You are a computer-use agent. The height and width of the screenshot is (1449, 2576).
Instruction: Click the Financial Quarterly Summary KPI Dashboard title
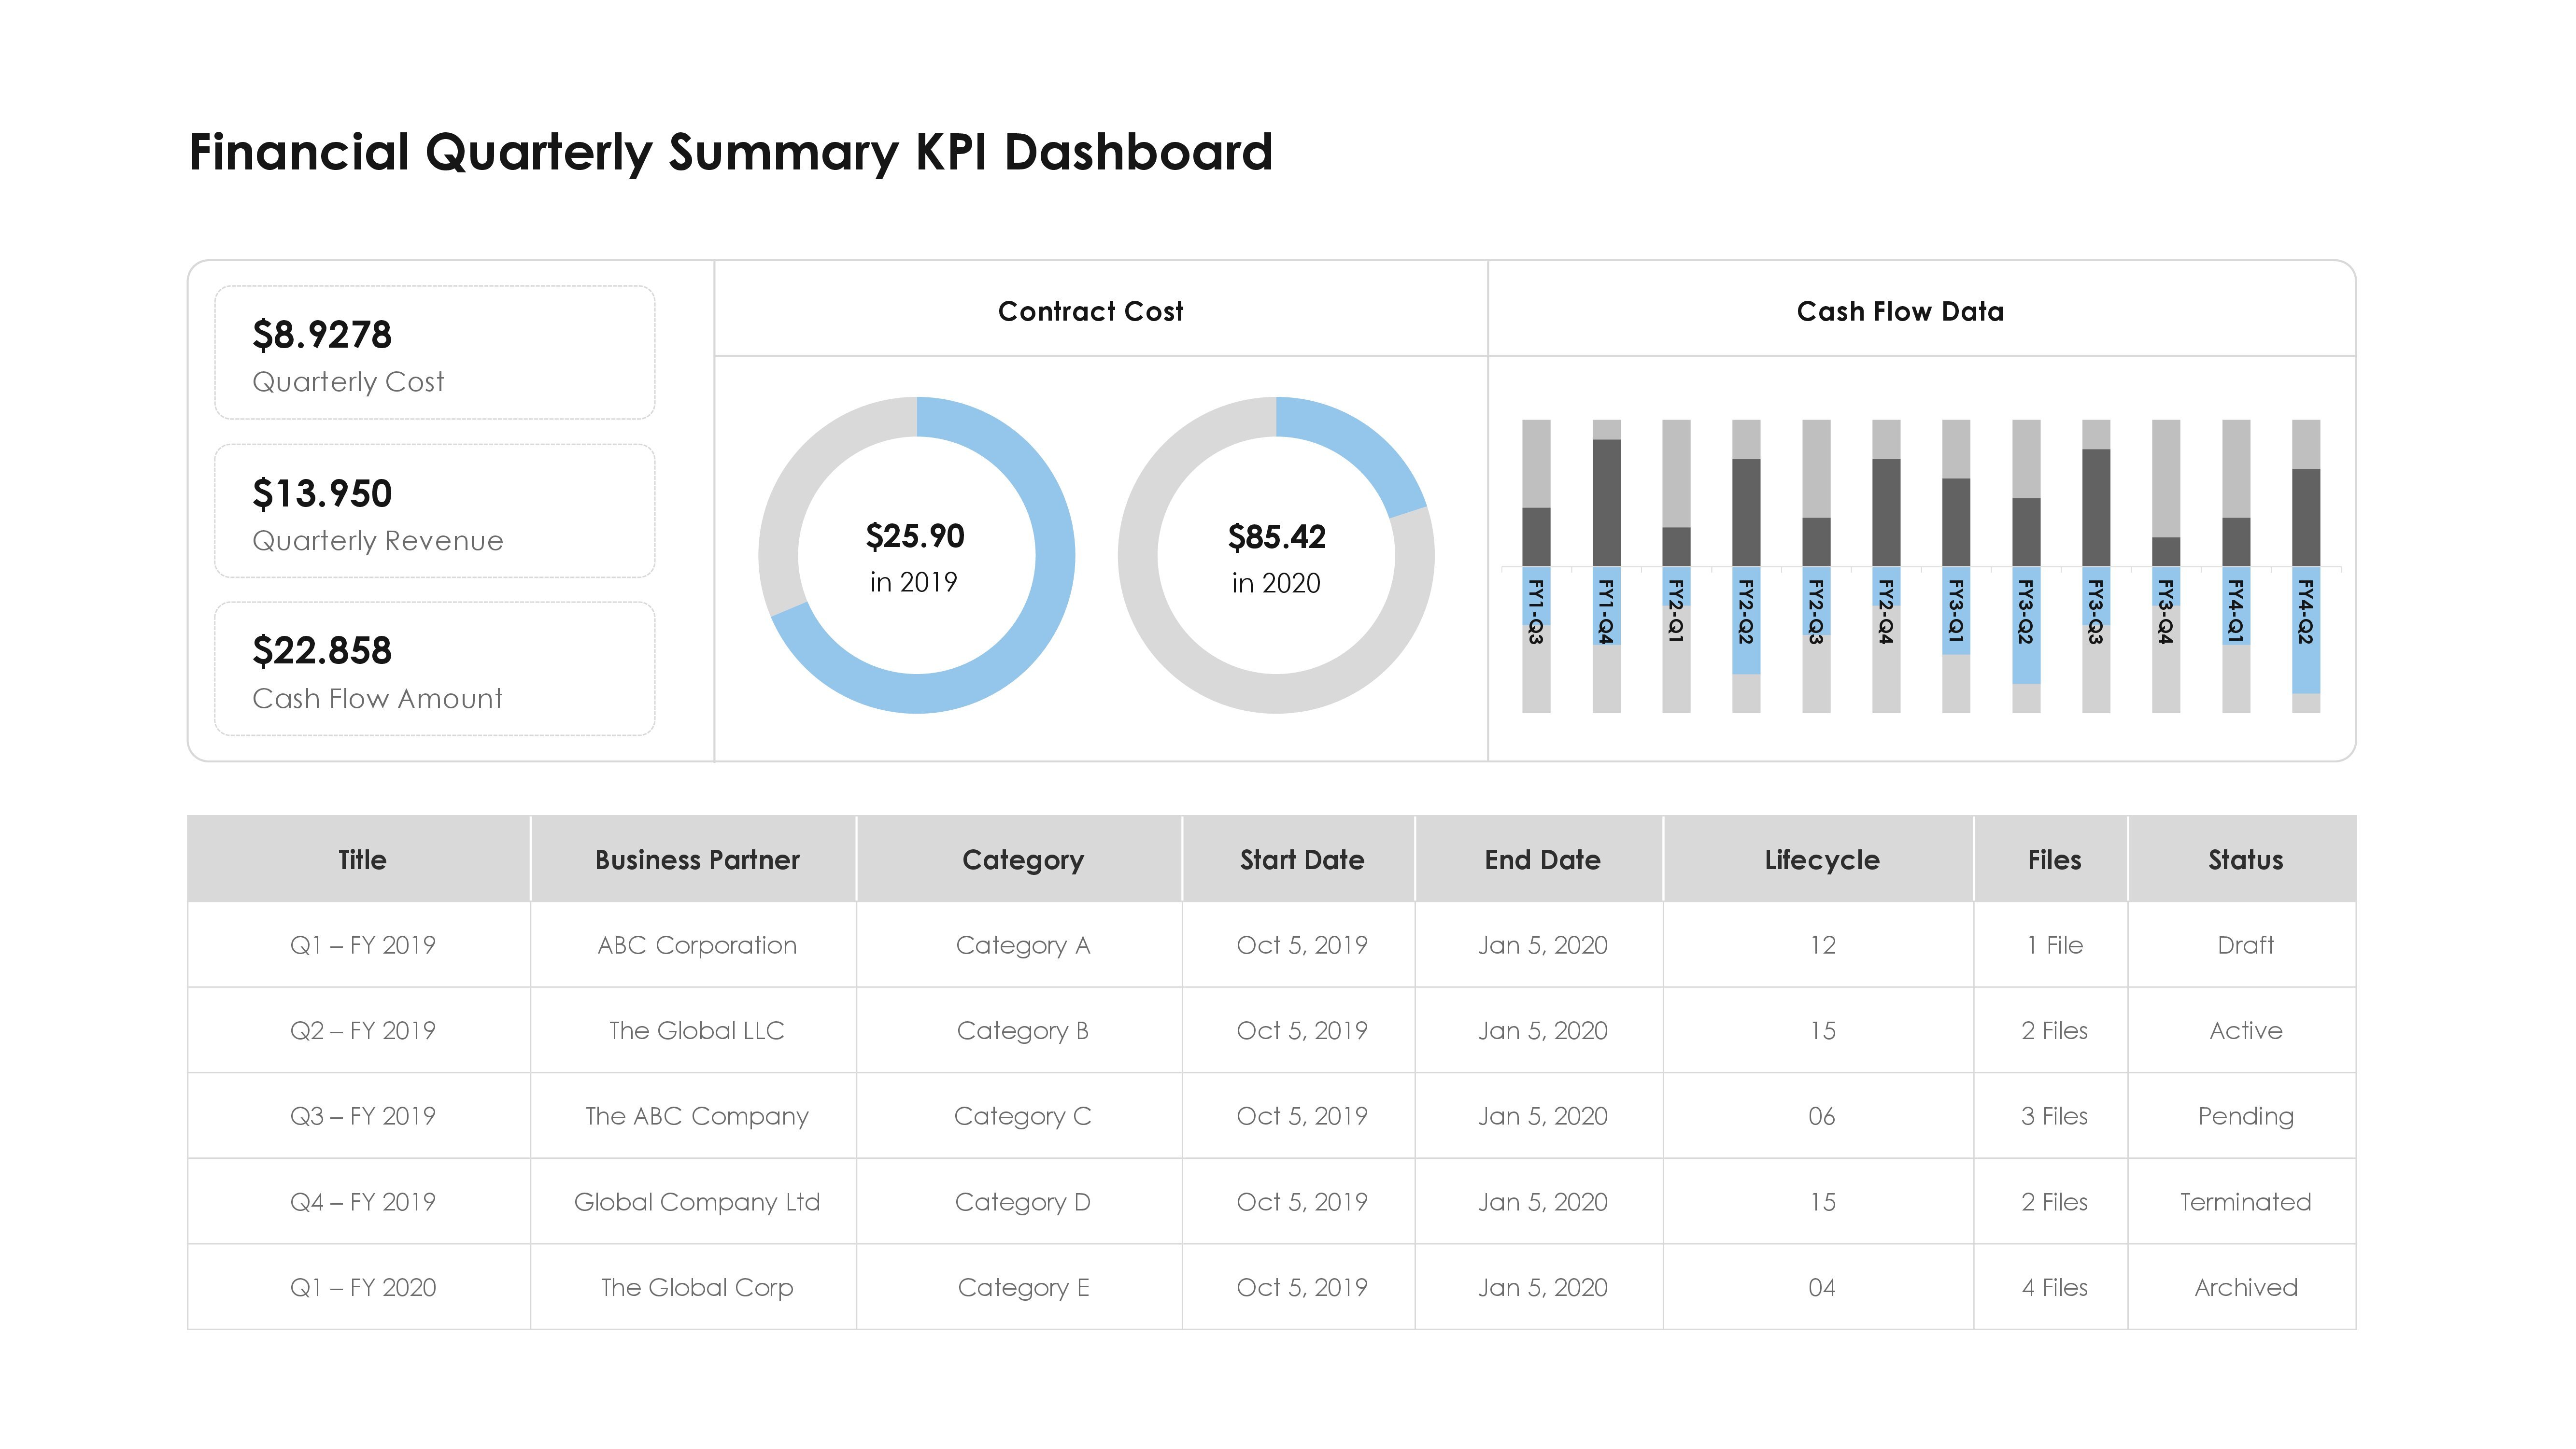pos(730,154)
